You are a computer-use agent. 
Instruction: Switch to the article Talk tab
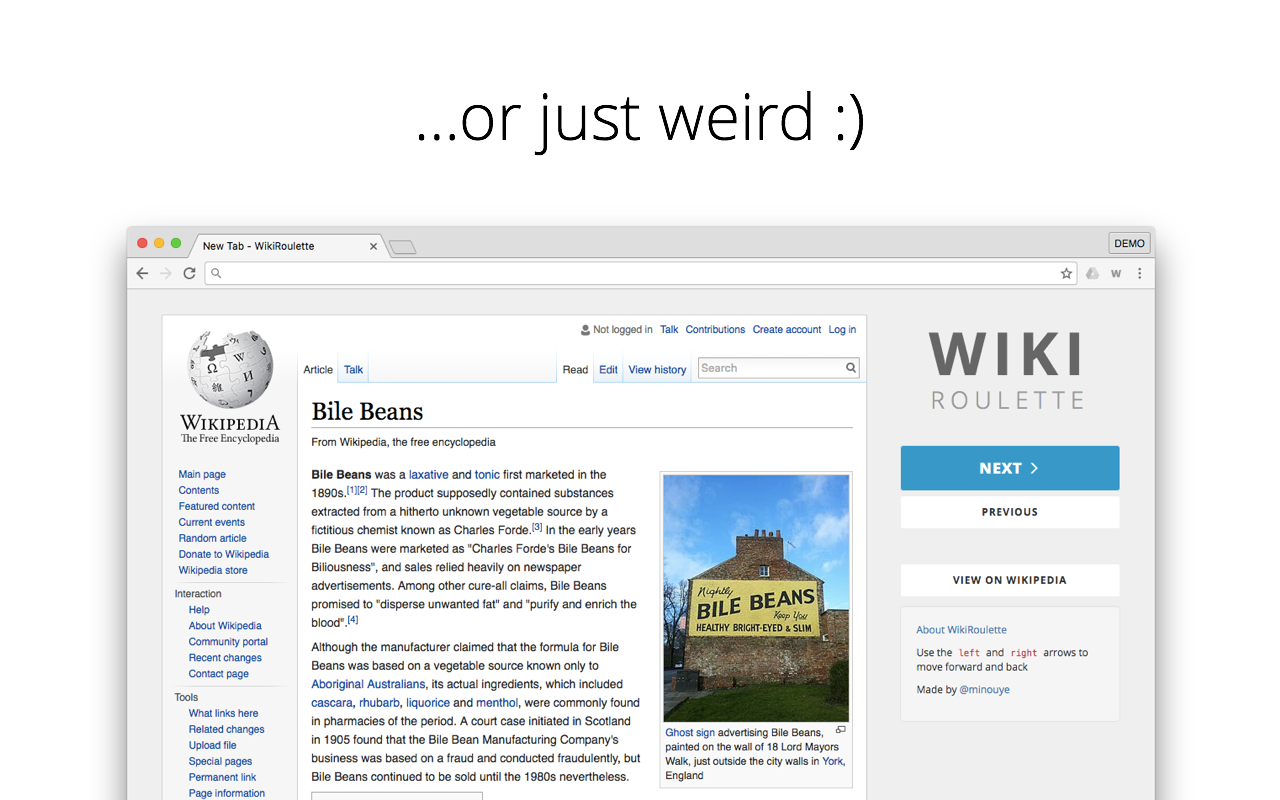353,370
